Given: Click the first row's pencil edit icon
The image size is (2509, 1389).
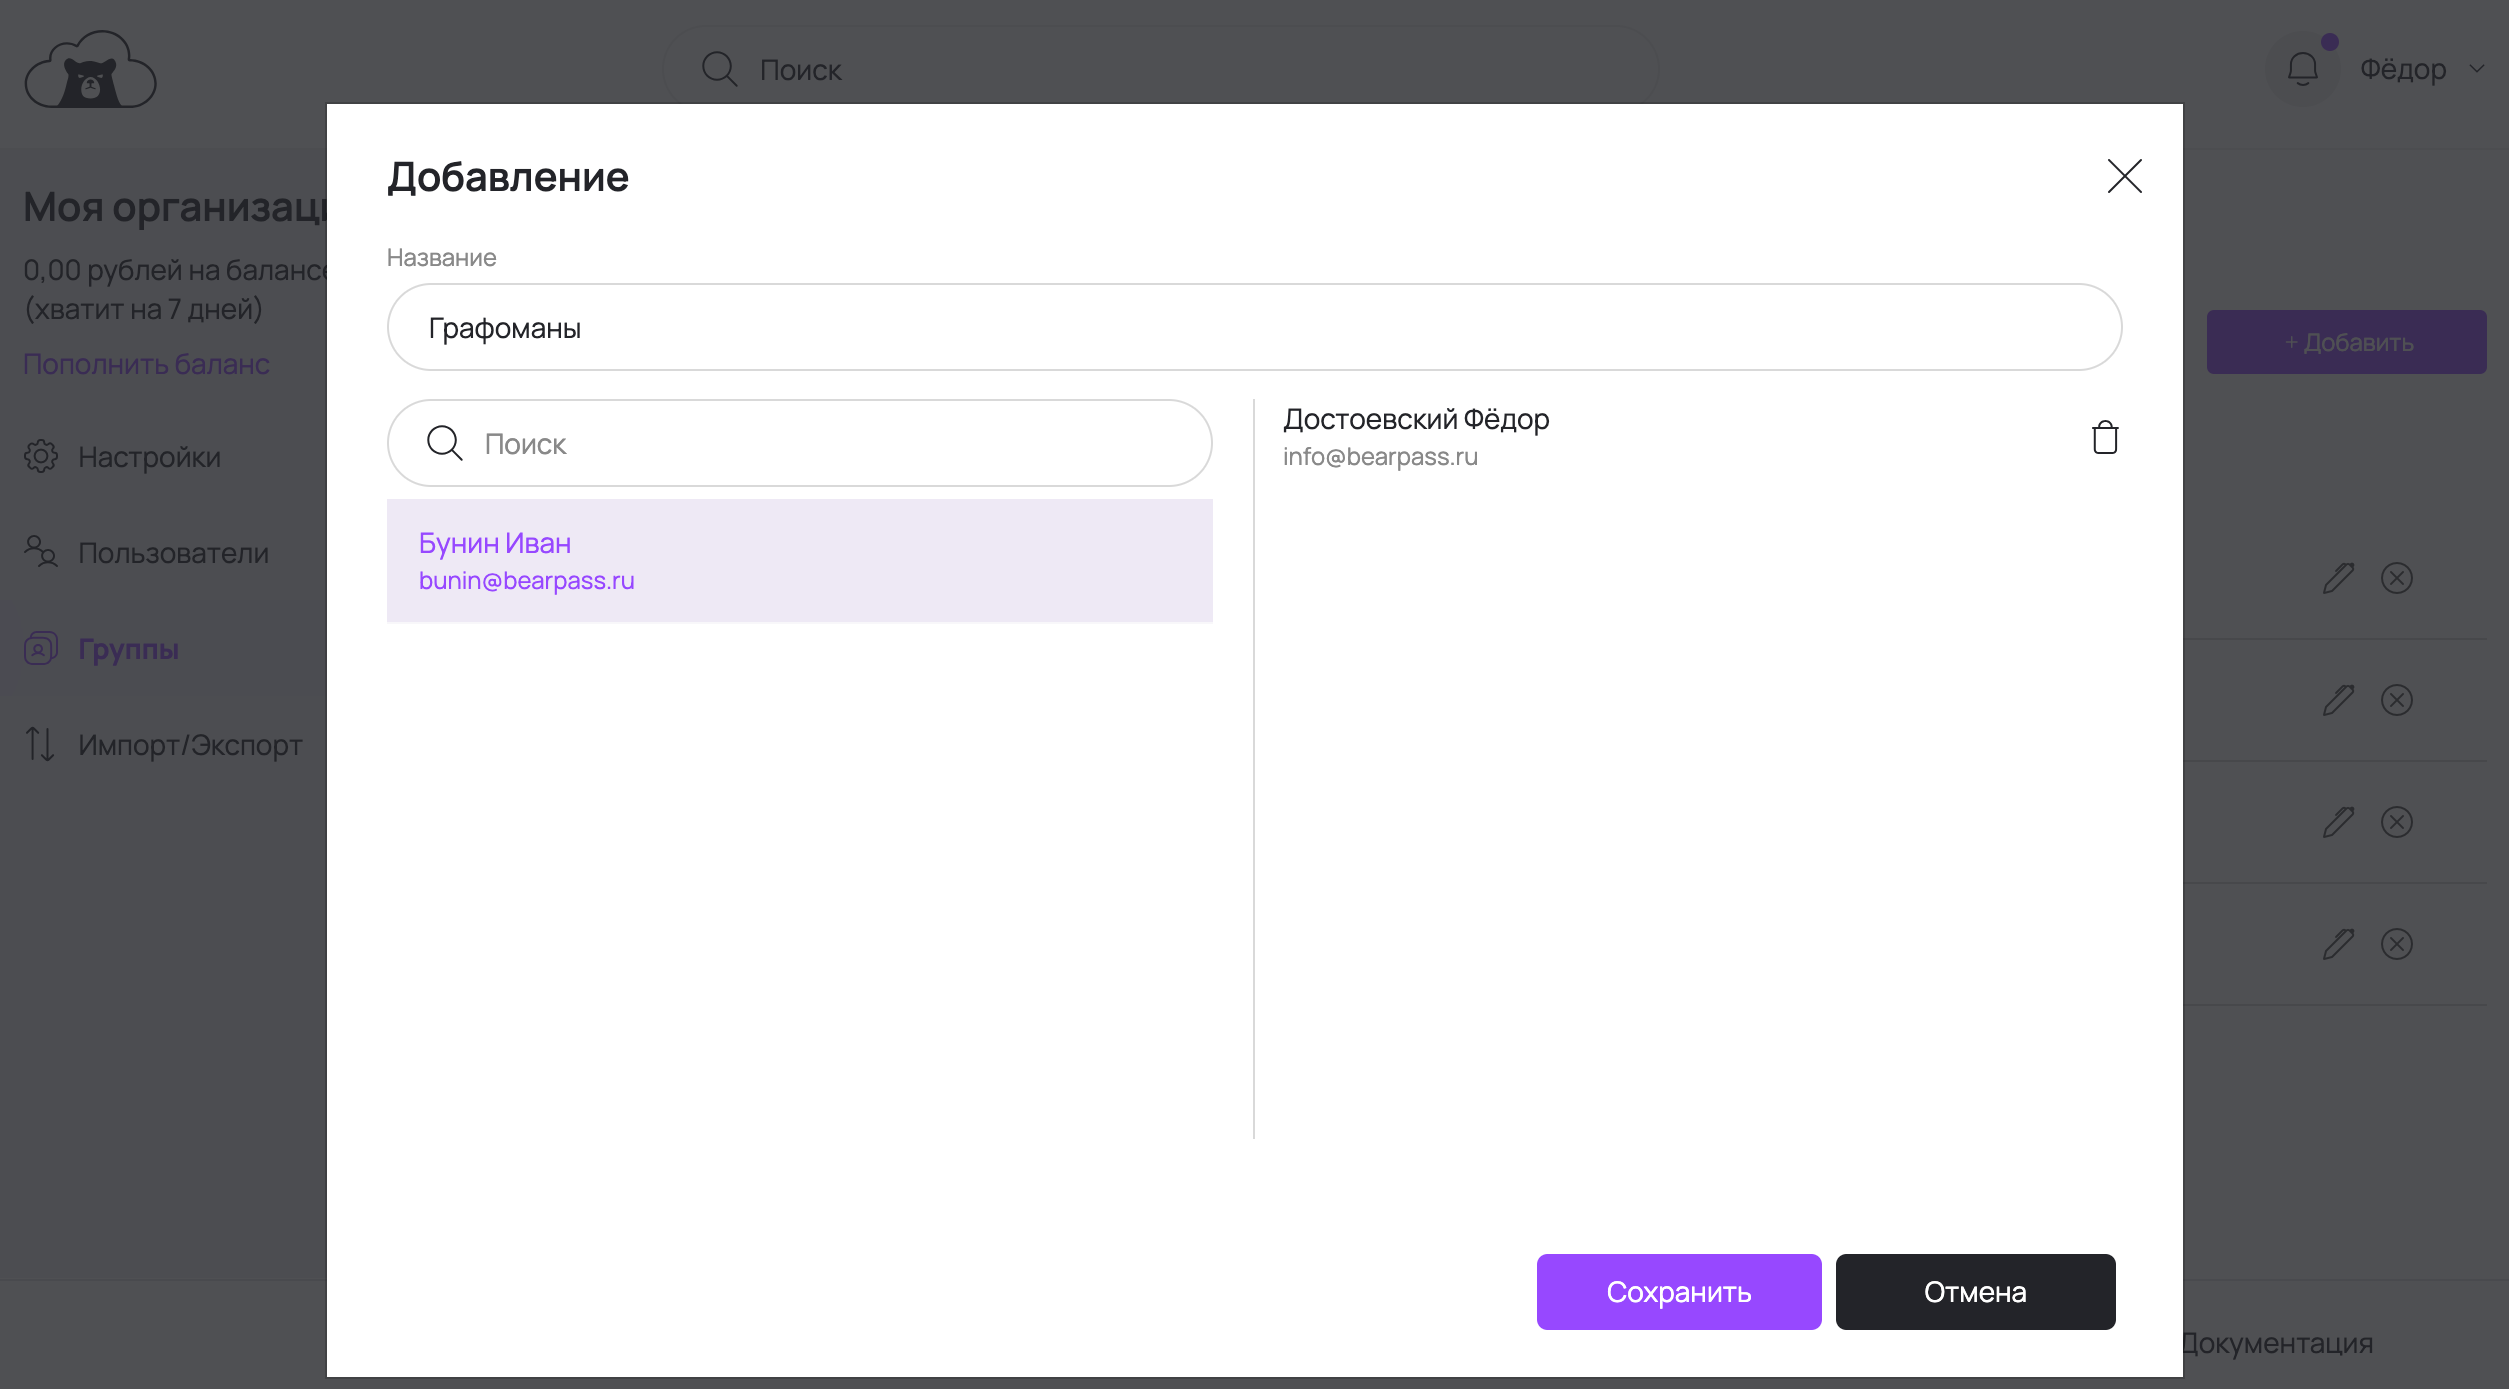Looking at the screenshot, I should point(2338,578).
